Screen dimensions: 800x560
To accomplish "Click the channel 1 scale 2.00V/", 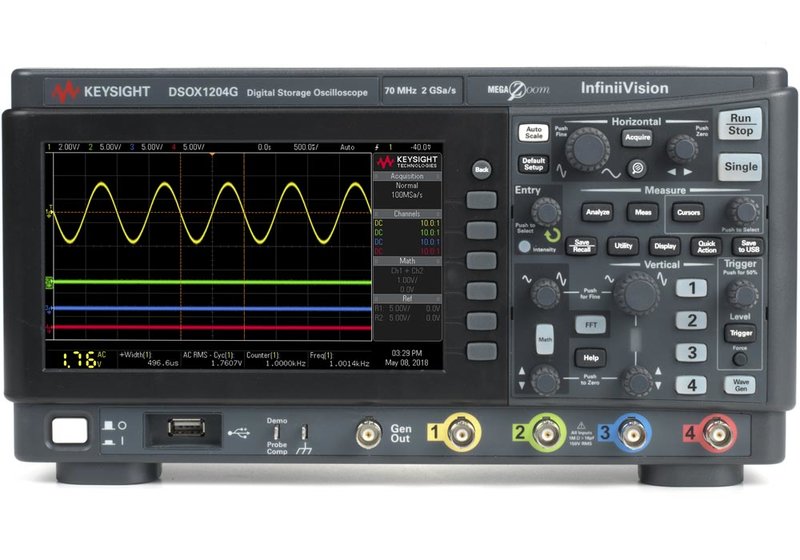I will tap(69, 147).
